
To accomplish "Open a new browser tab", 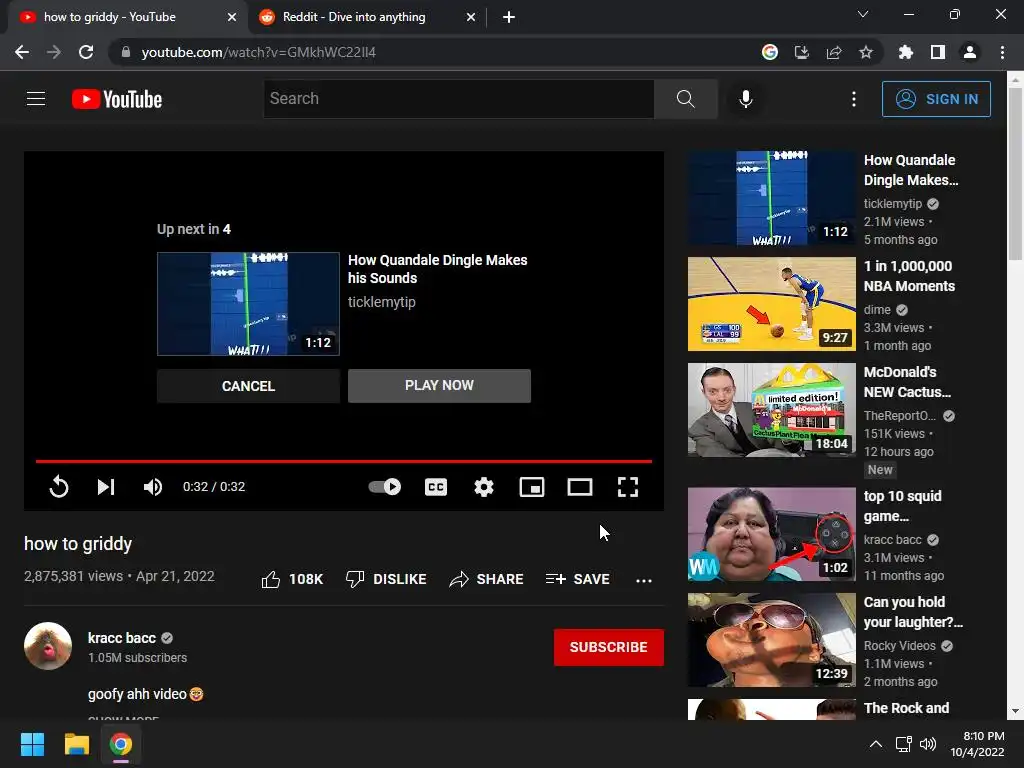I will [x=509, y=18].
